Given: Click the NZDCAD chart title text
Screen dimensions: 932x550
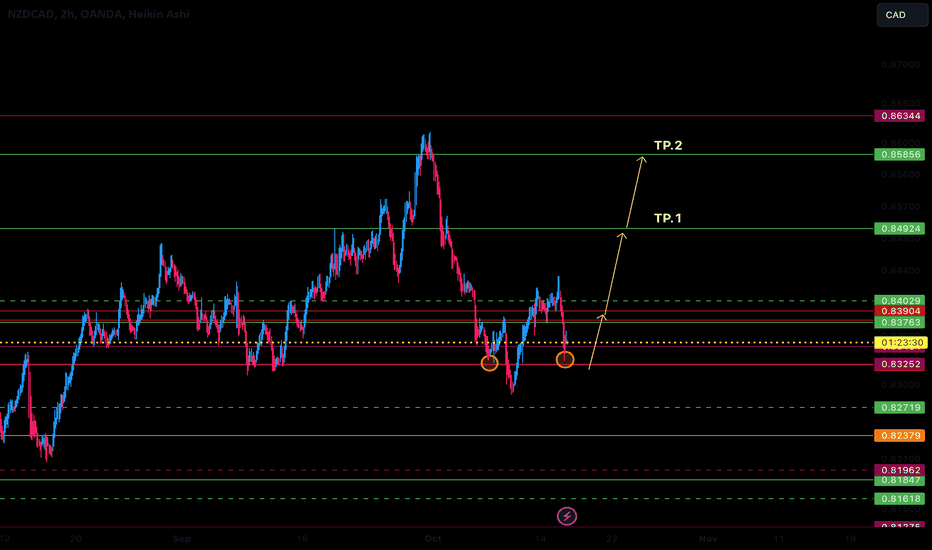Looking at the screenshot, I should [x=99, y=14].
